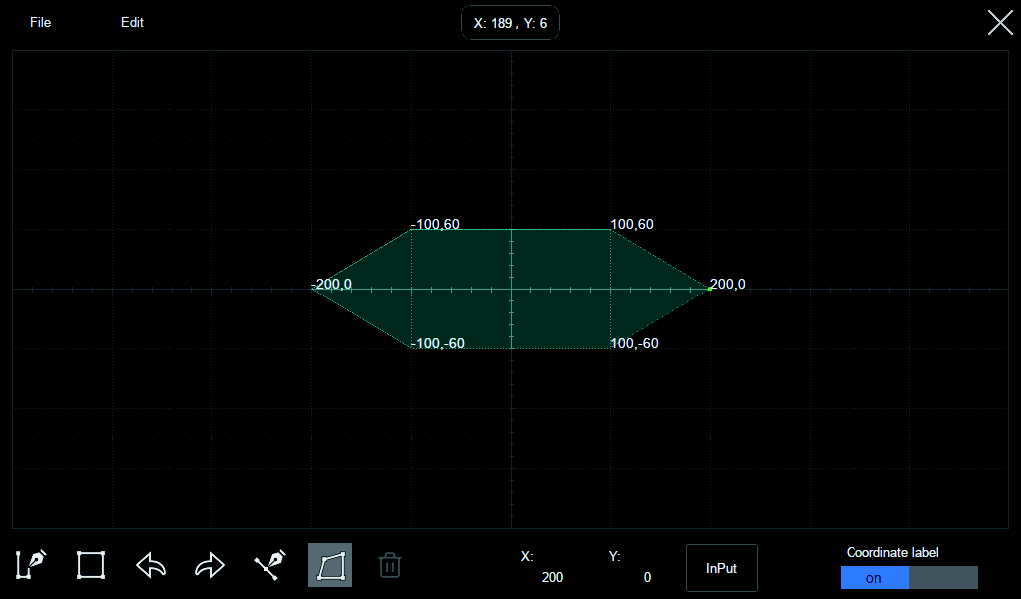Screen dimensions: 1021x599
Task: Open the File menu
Action: coord(40,22)
